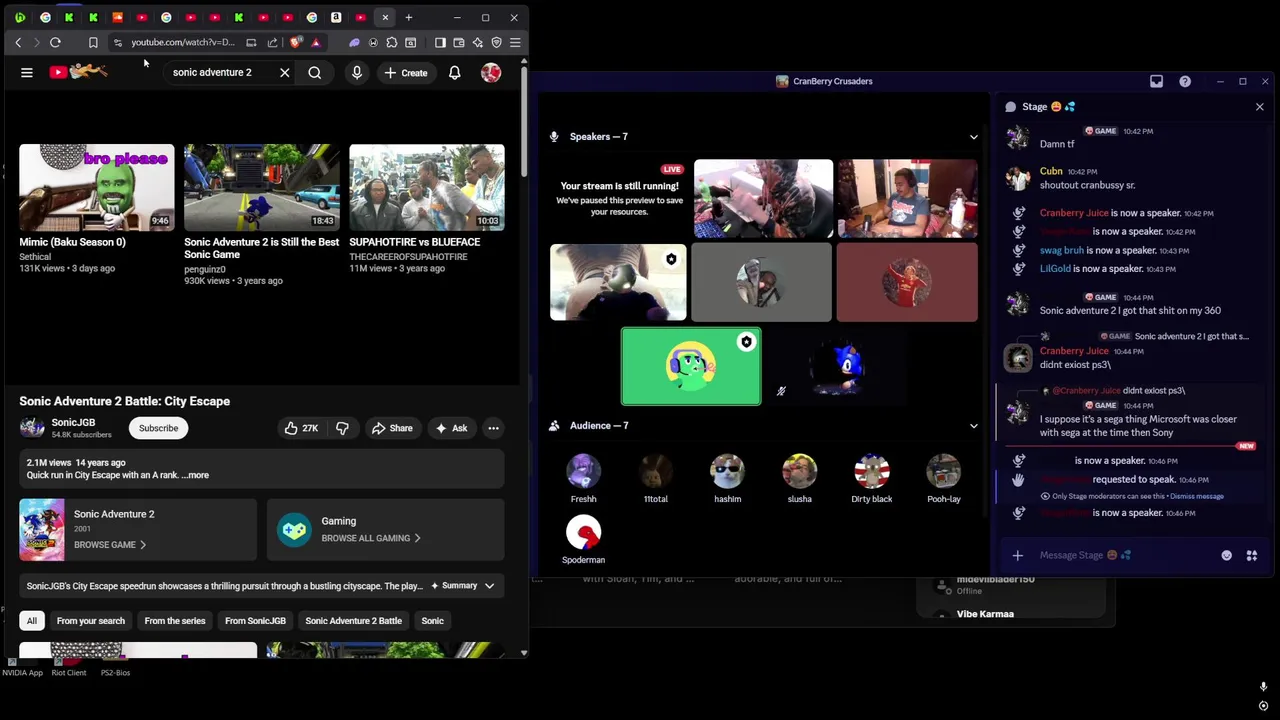Open apps launcher in Discord chat
Image resolution: width=1280 pixels, height=720 pixels.
[x=1251, y=555]
